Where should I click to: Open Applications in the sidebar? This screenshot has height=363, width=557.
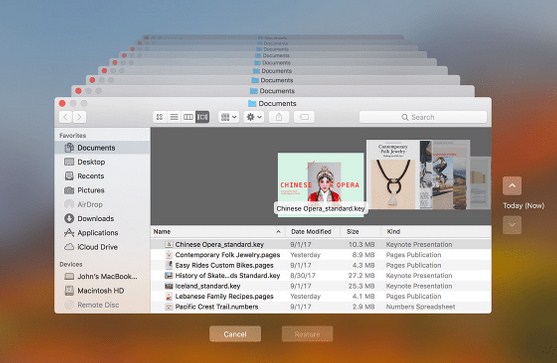(102, 233)
